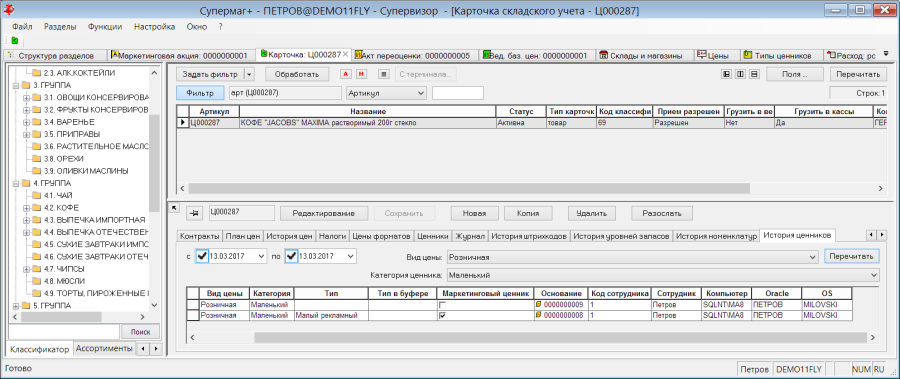The image size is (900, 379).
Task: Select the left-split layout icon
Action: coord(727,74)
